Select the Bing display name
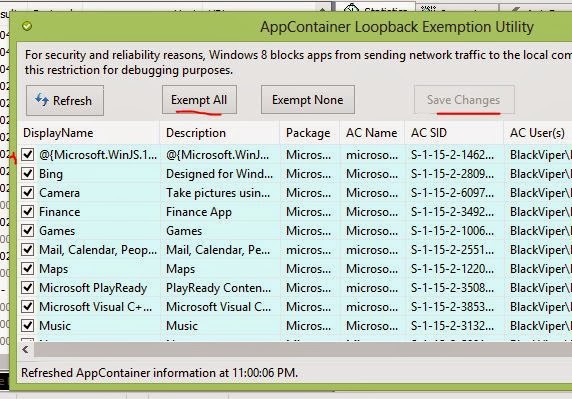Image resolution: width=572 pixels, height=399 pixels. 51,174
